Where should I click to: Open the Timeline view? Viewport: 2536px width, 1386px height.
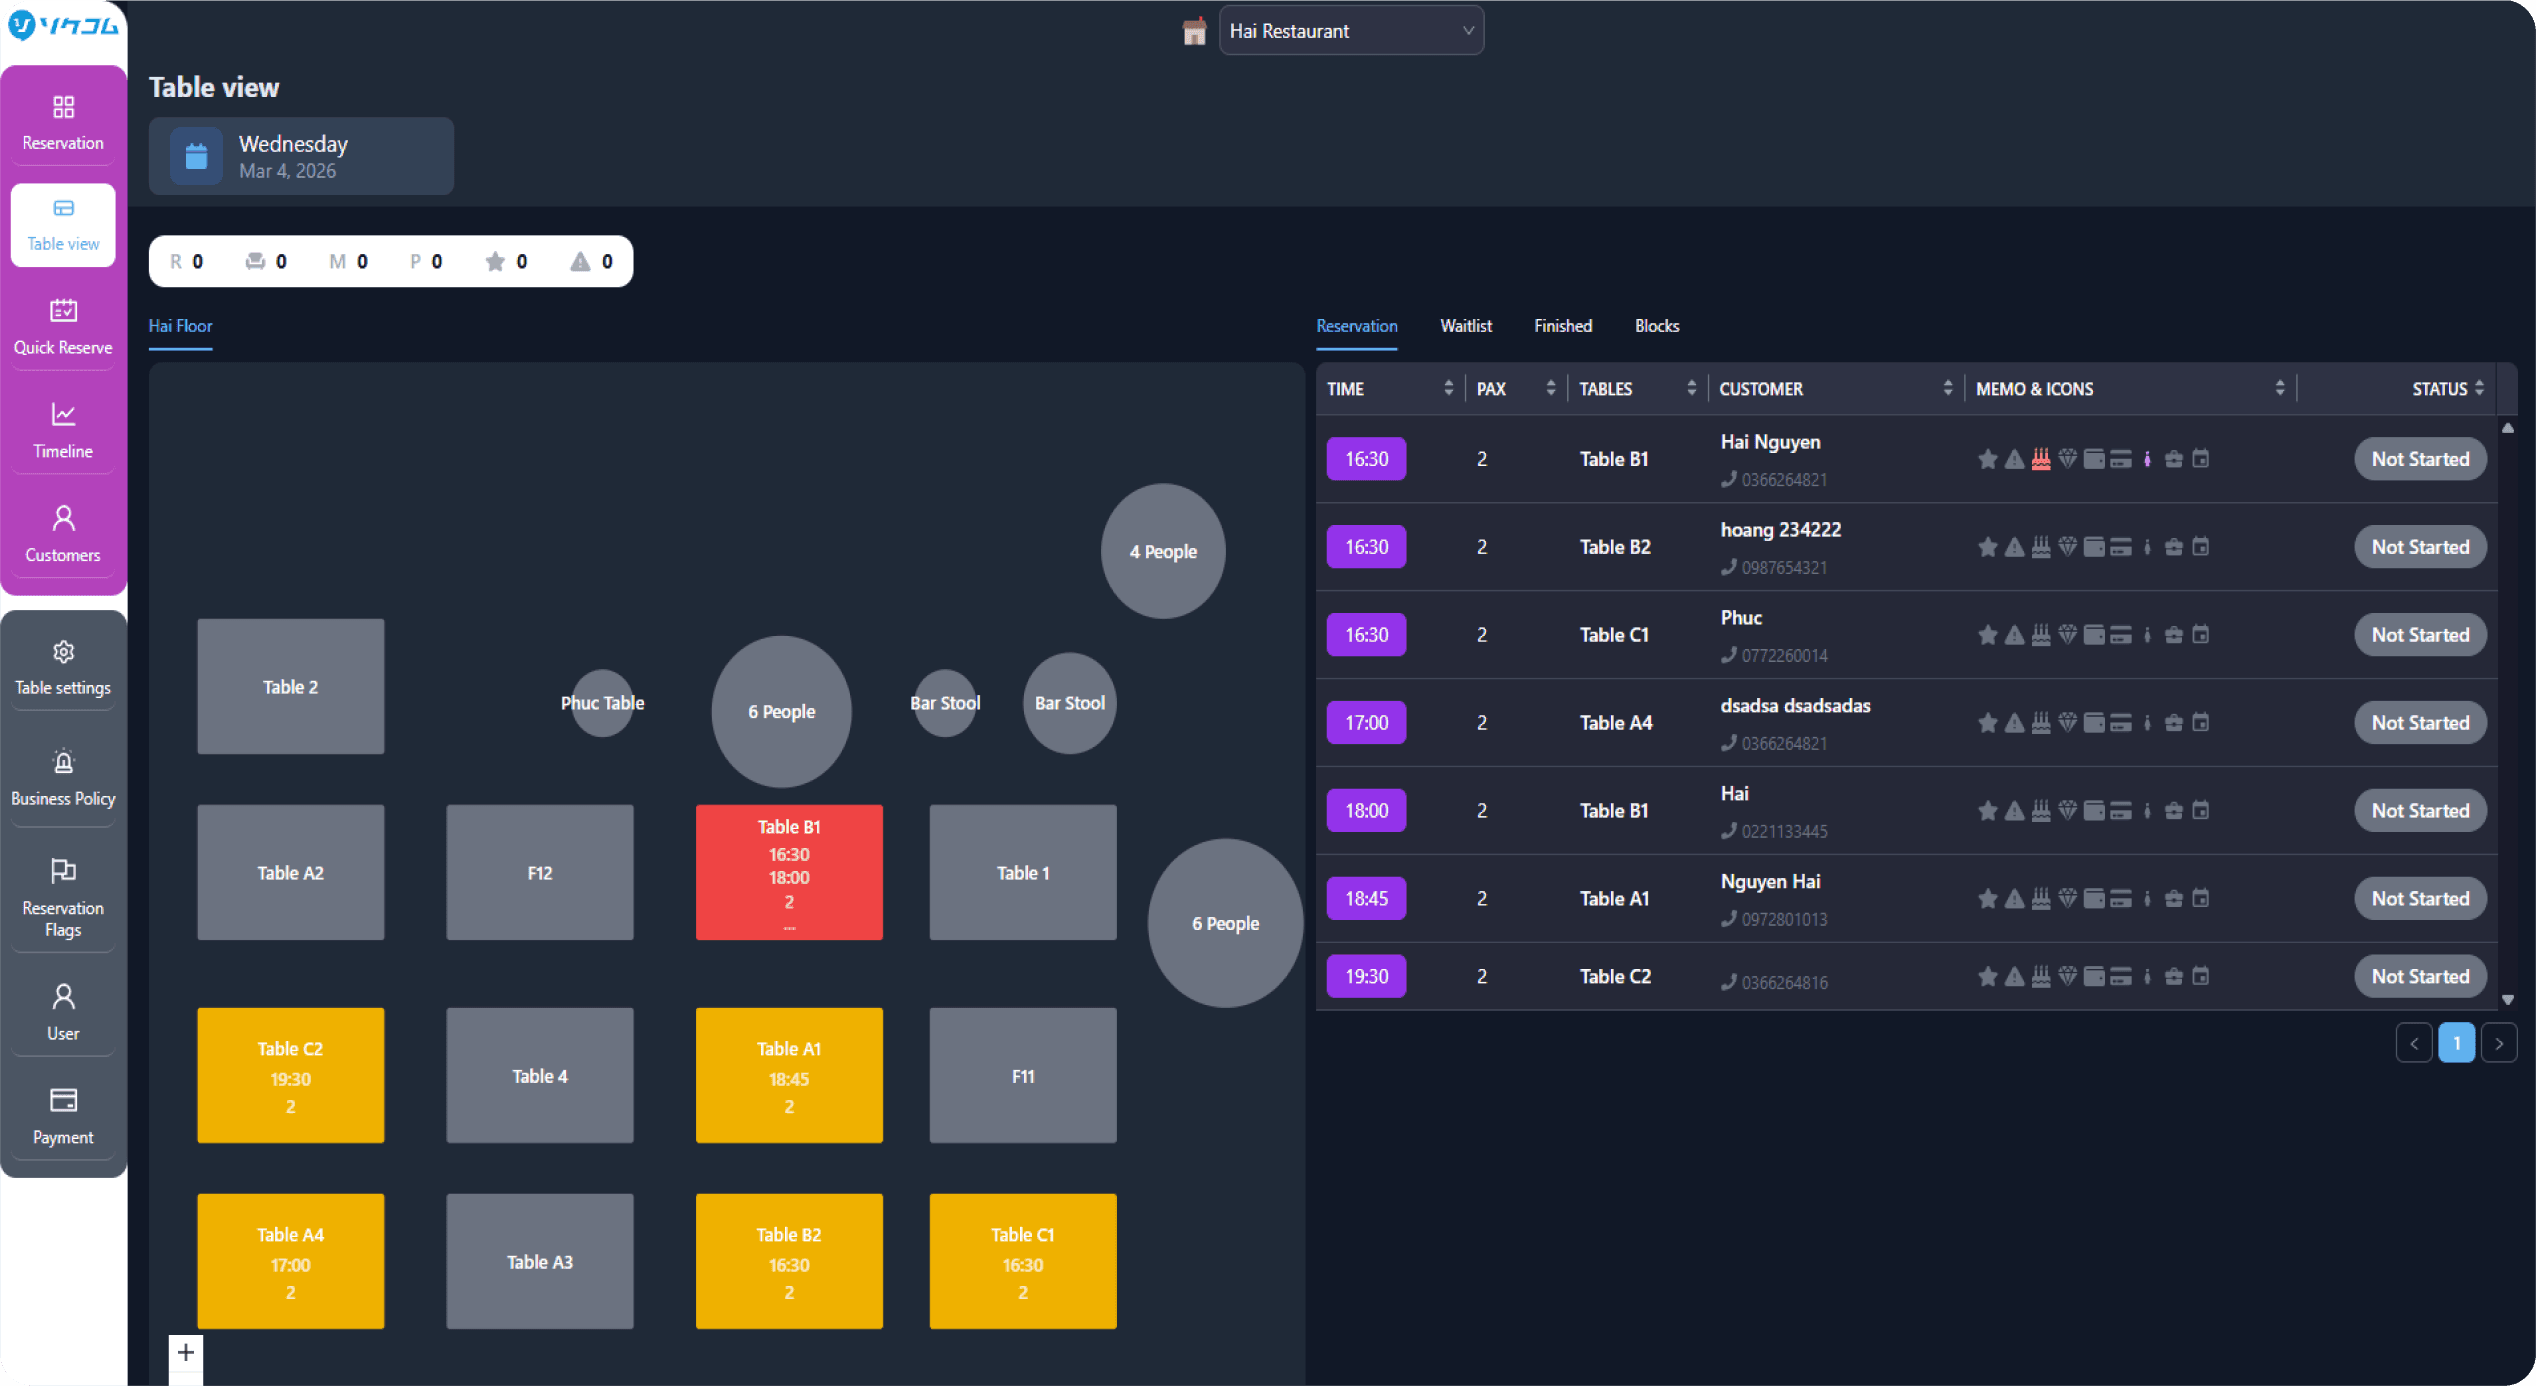click(x=62, y=429)
